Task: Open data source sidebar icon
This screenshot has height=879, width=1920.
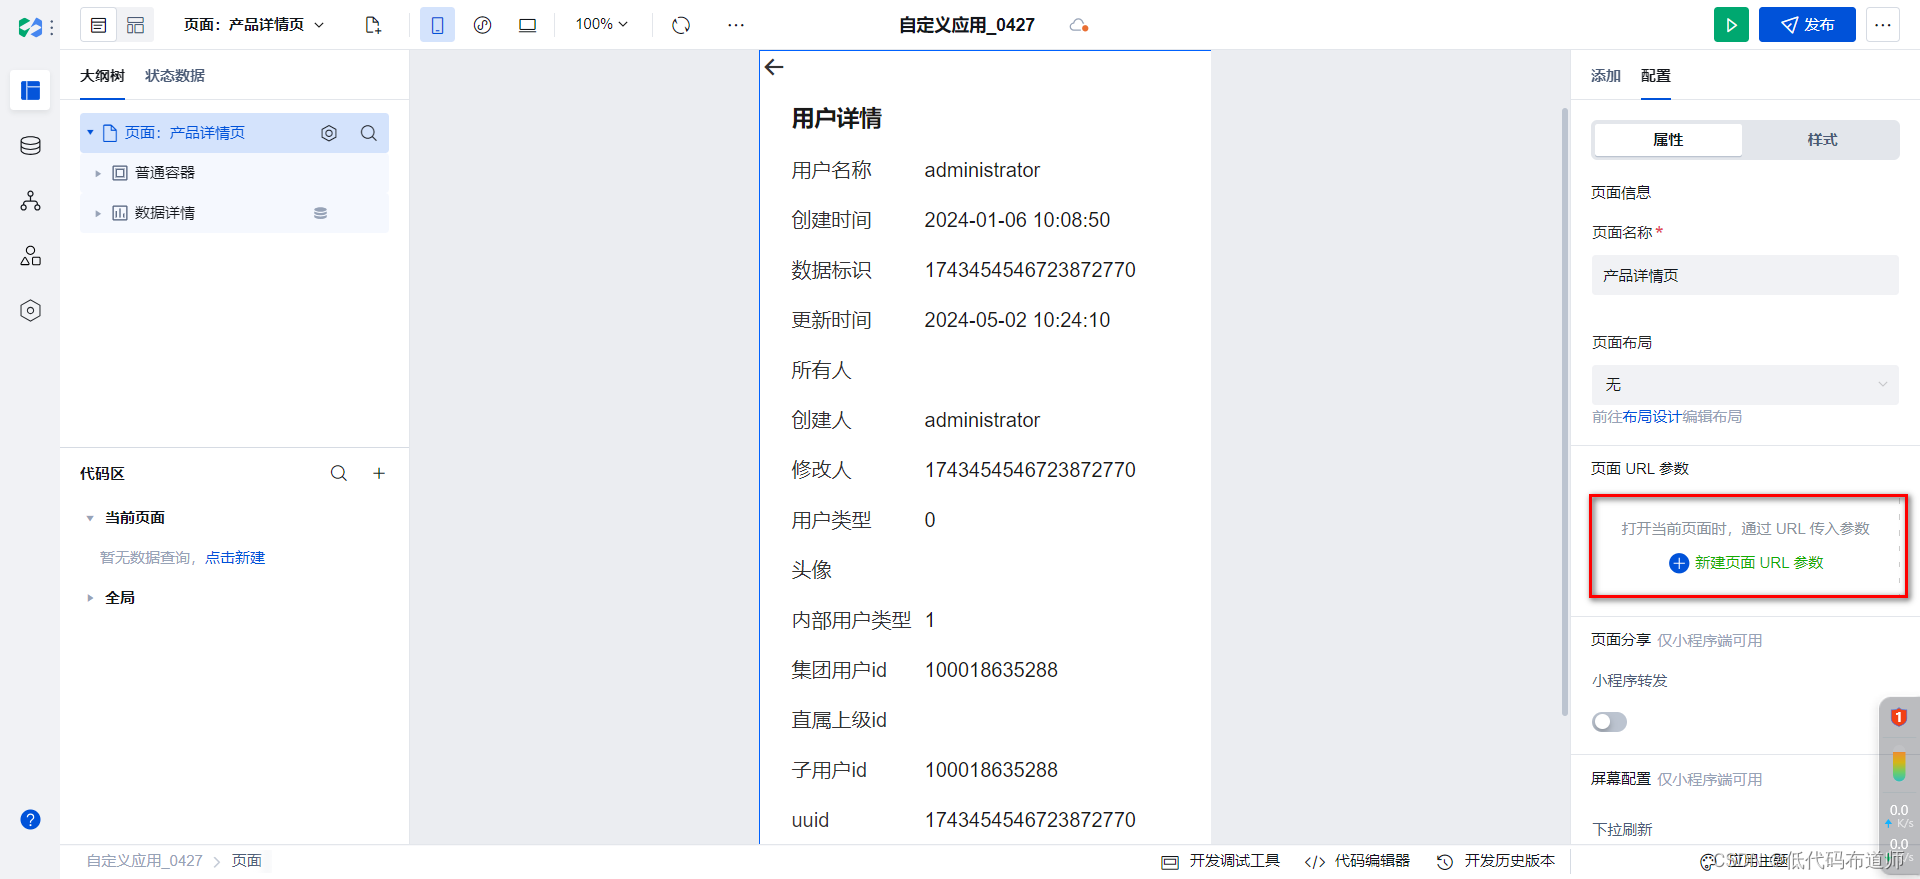Action: coord(31,146)
